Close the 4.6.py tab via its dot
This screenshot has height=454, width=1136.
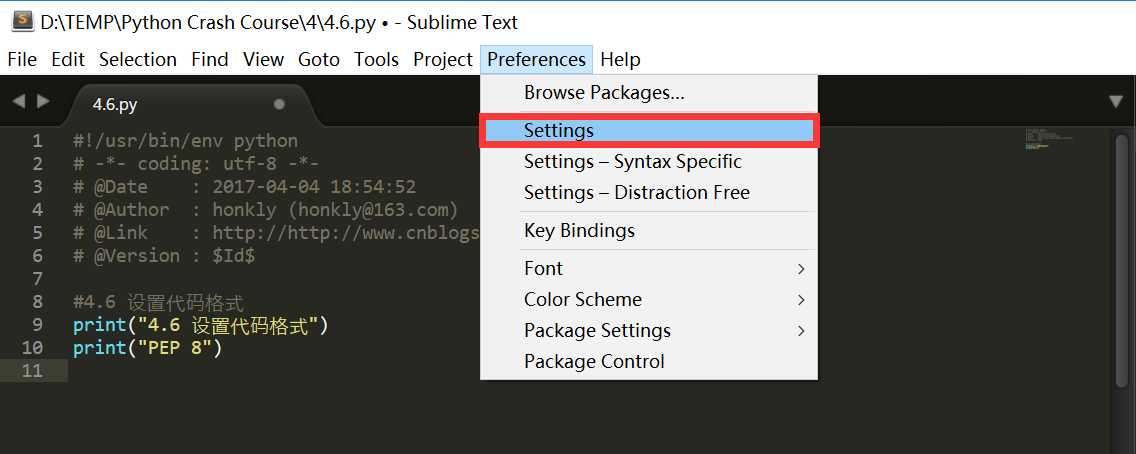[279, 104]
